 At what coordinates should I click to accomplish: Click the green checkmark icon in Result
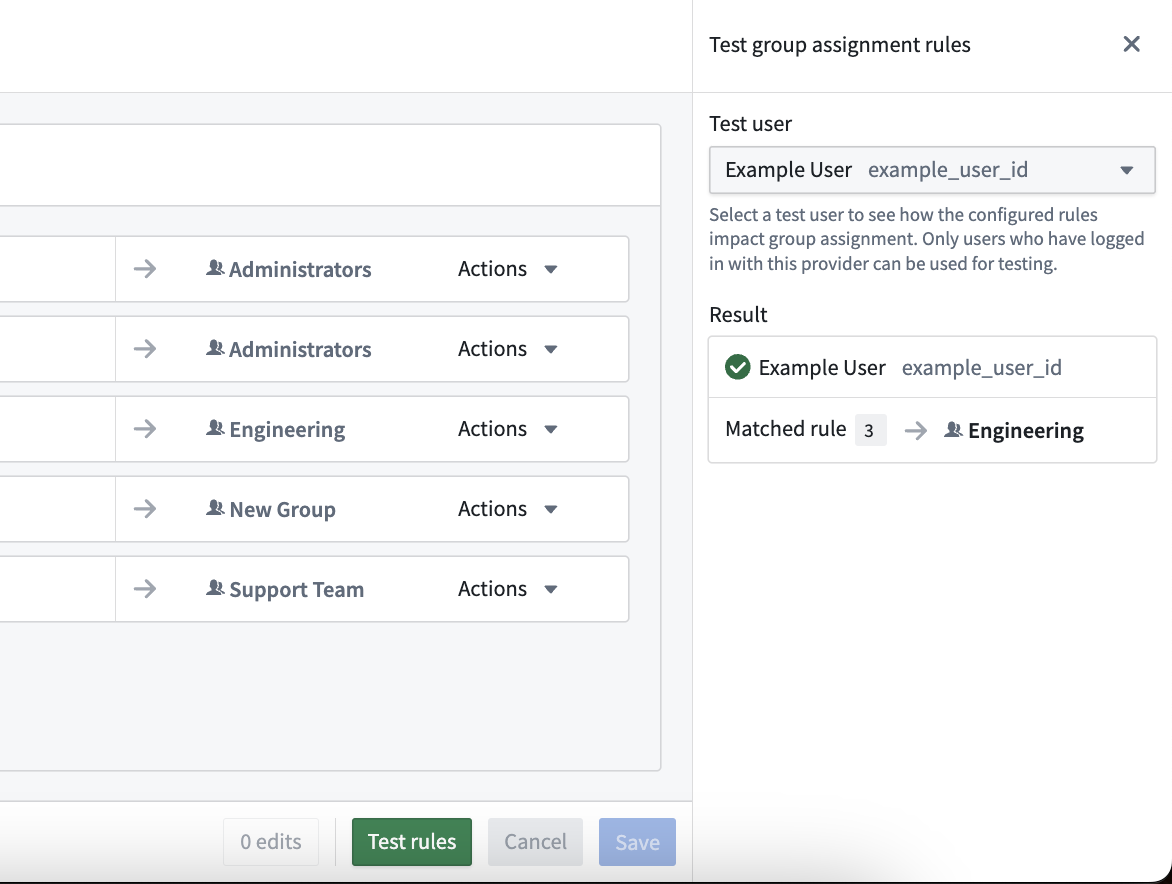click(x=737, y=367)
